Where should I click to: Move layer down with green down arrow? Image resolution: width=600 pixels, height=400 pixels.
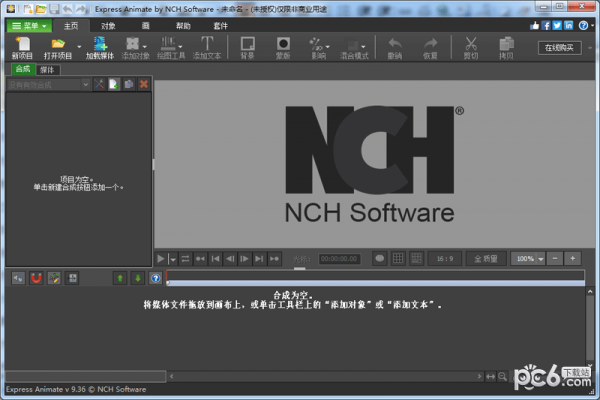pos(138,278)
